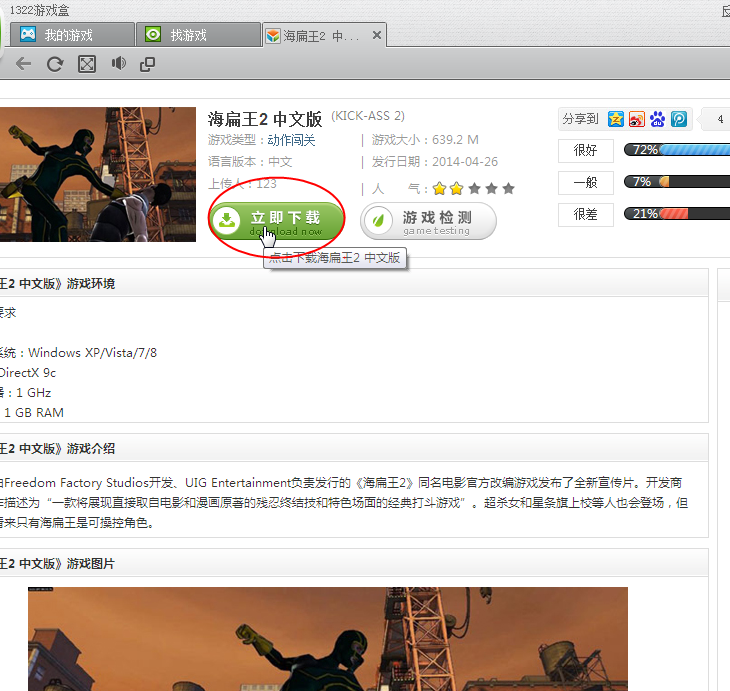Click the game cover thumbnail image
The height and width of the screenshot is (691, 730).
(98, 175)
